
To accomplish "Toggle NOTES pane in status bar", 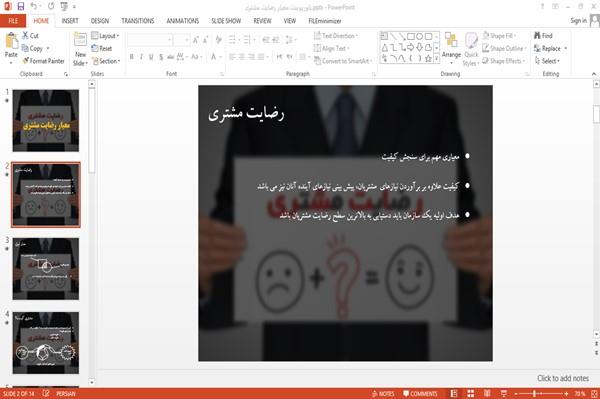I will (x=383, y=394).
